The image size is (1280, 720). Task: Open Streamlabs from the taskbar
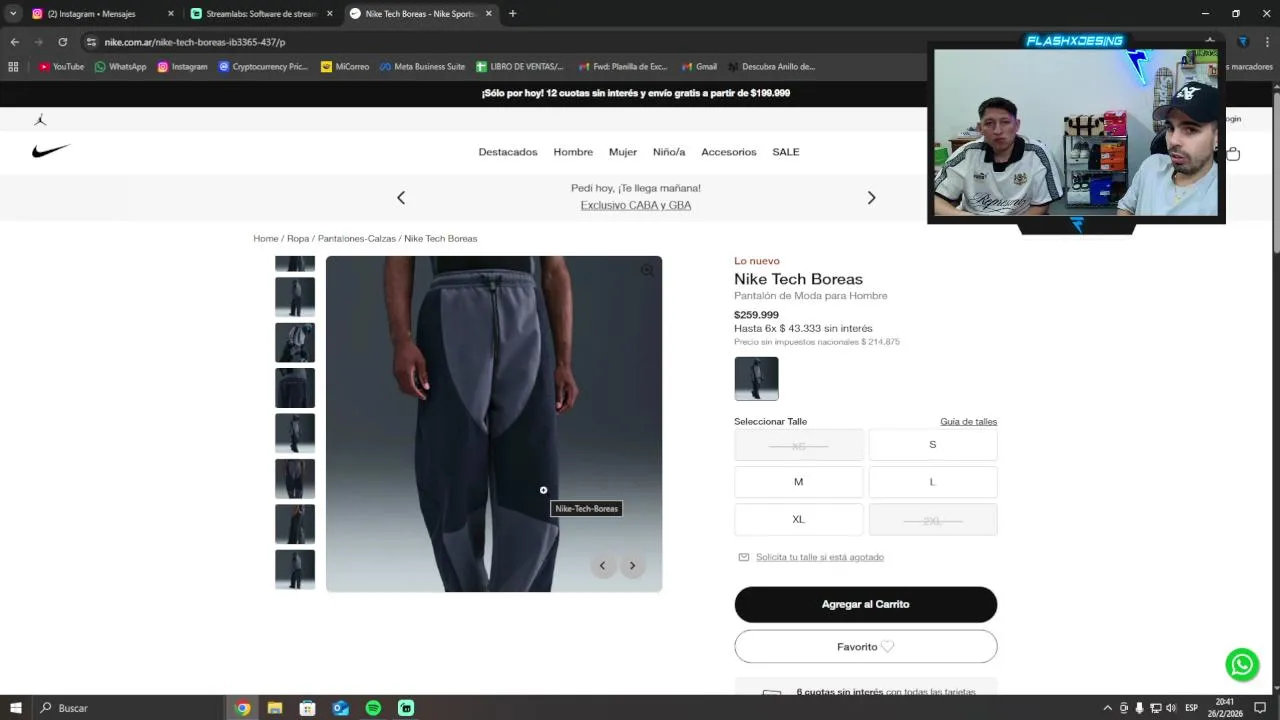[x=406, y=708]
